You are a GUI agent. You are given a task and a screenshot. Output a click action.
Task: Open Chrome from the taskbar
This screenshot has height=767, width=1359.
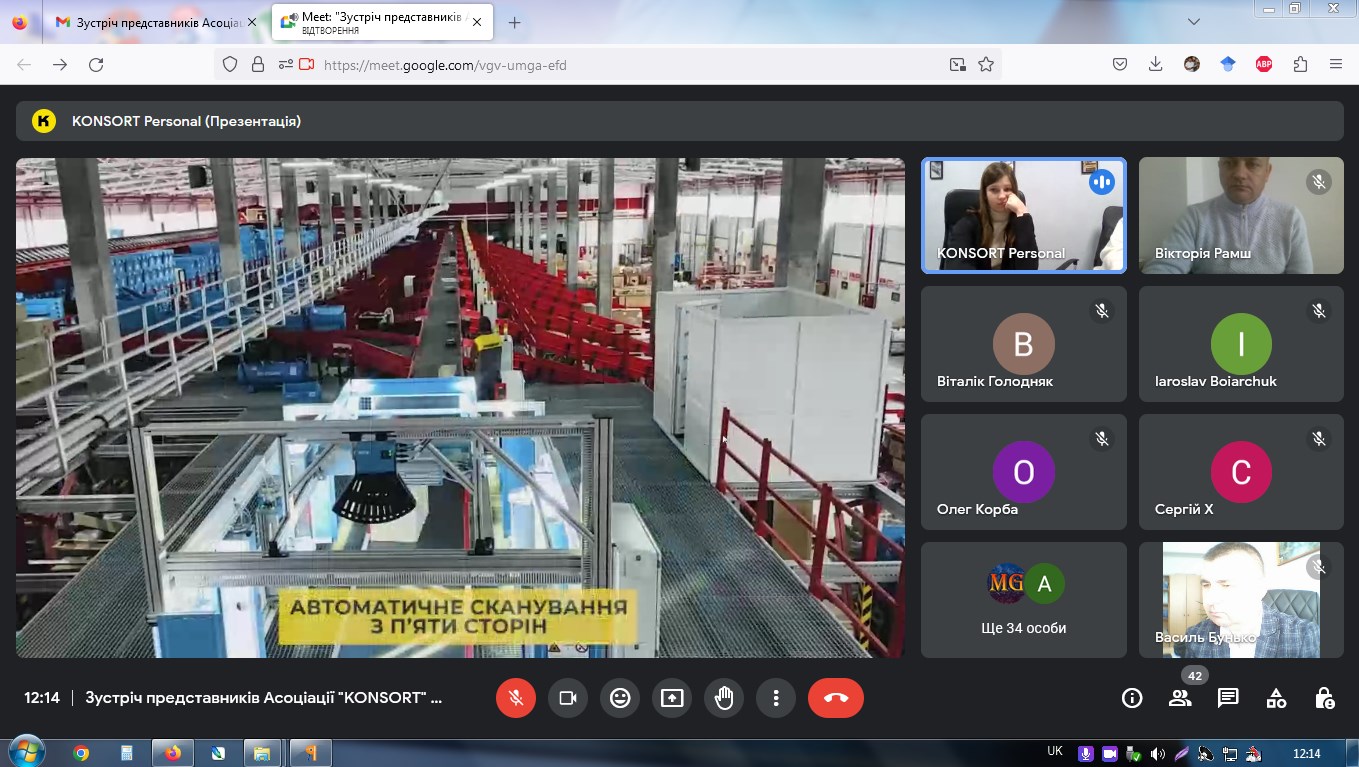82,753
